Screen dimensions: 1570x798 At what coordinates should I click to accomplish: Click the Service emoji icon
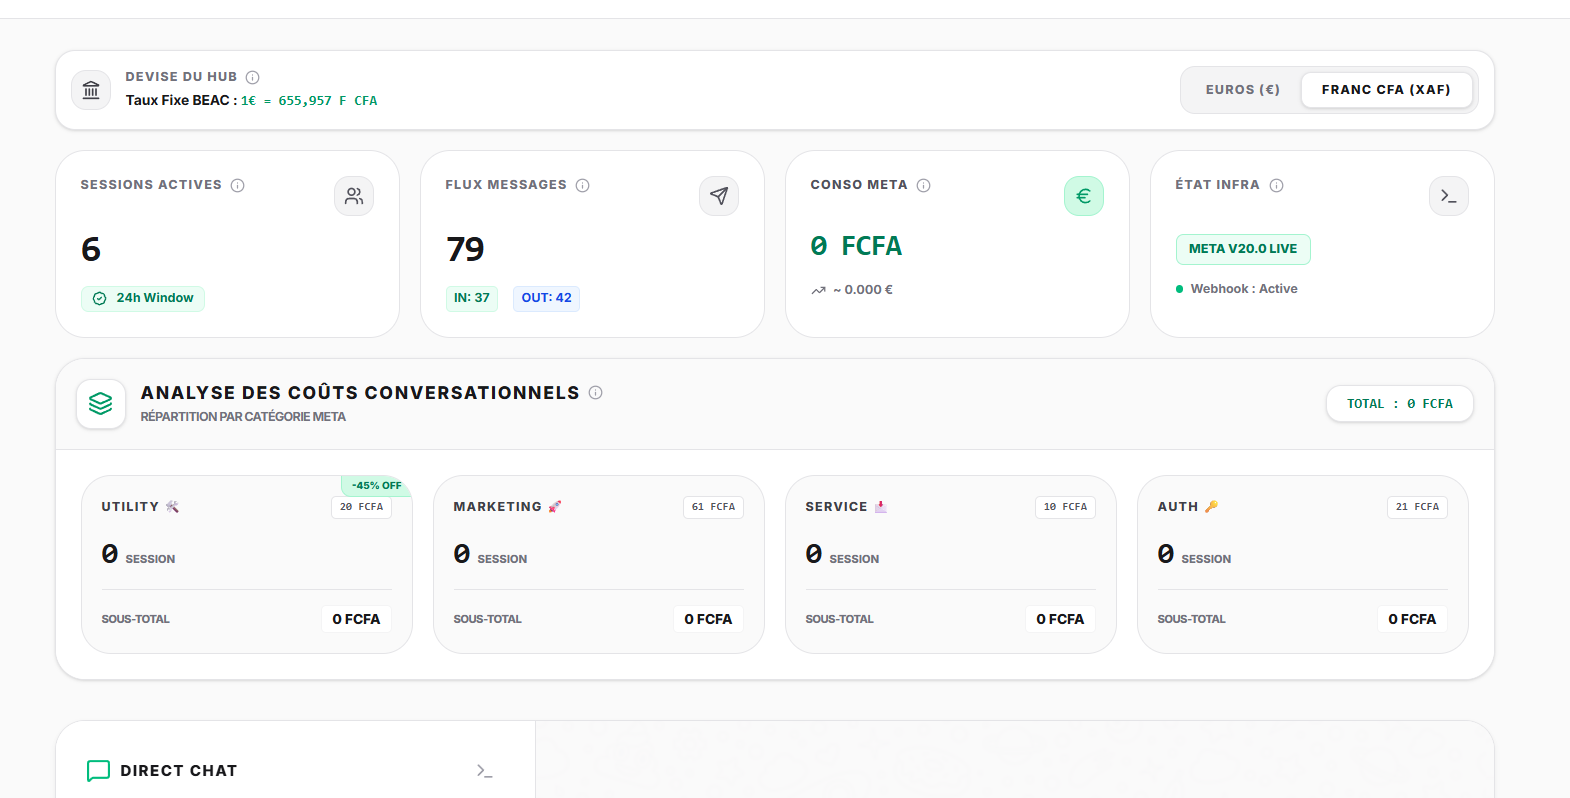pos(881,507)
